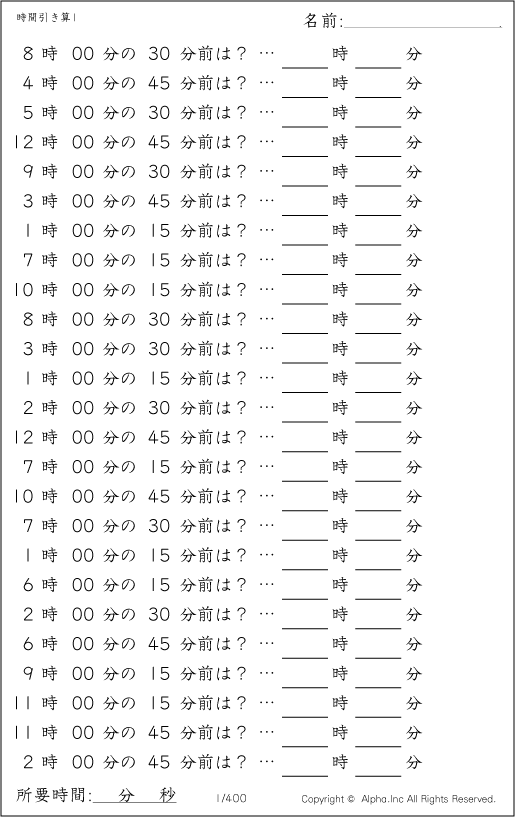Click the 所要時間 minutes and seconds blank
This screenshot has width=515, height=817.
(134, 796)
